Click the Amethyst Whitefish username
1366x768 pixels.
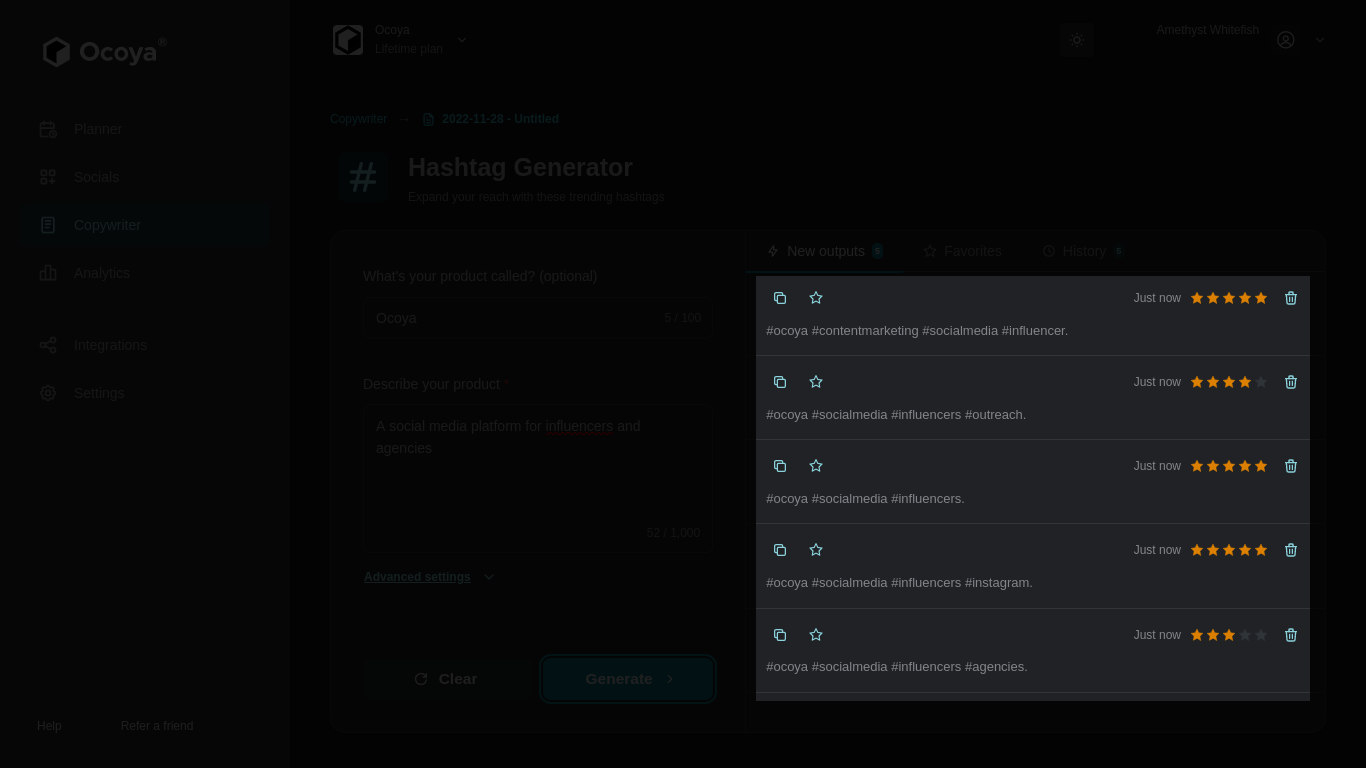(x=1207, y=30)
